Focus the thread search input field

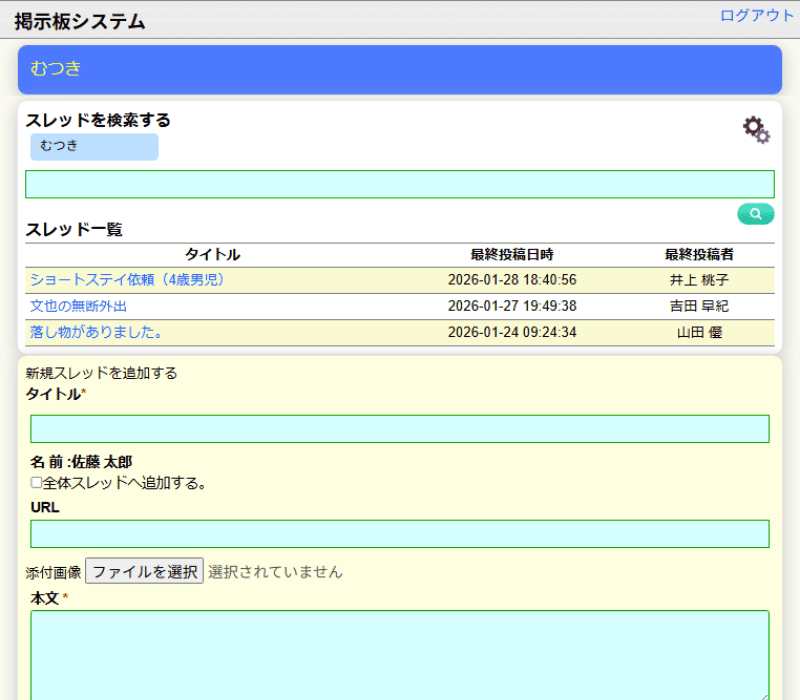[400, 184]
